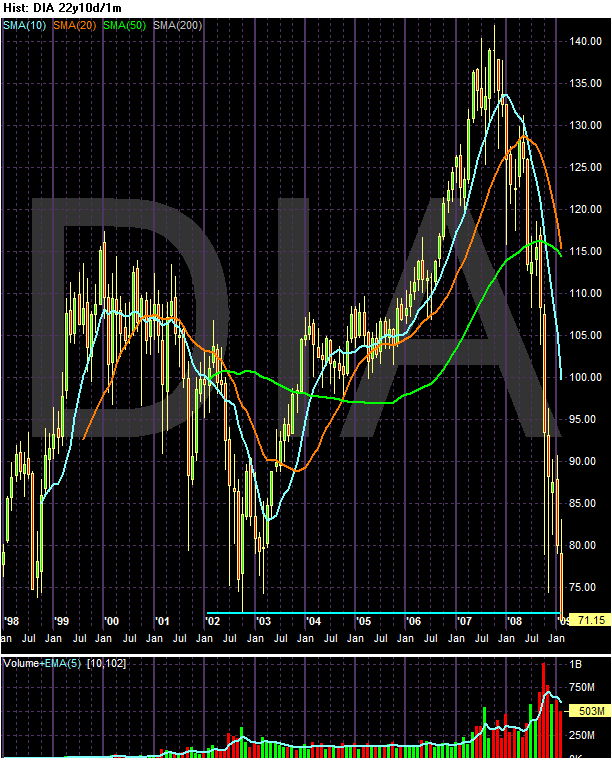
Task: Click the 100.00 price axis label
Action: tap(586, 377)
